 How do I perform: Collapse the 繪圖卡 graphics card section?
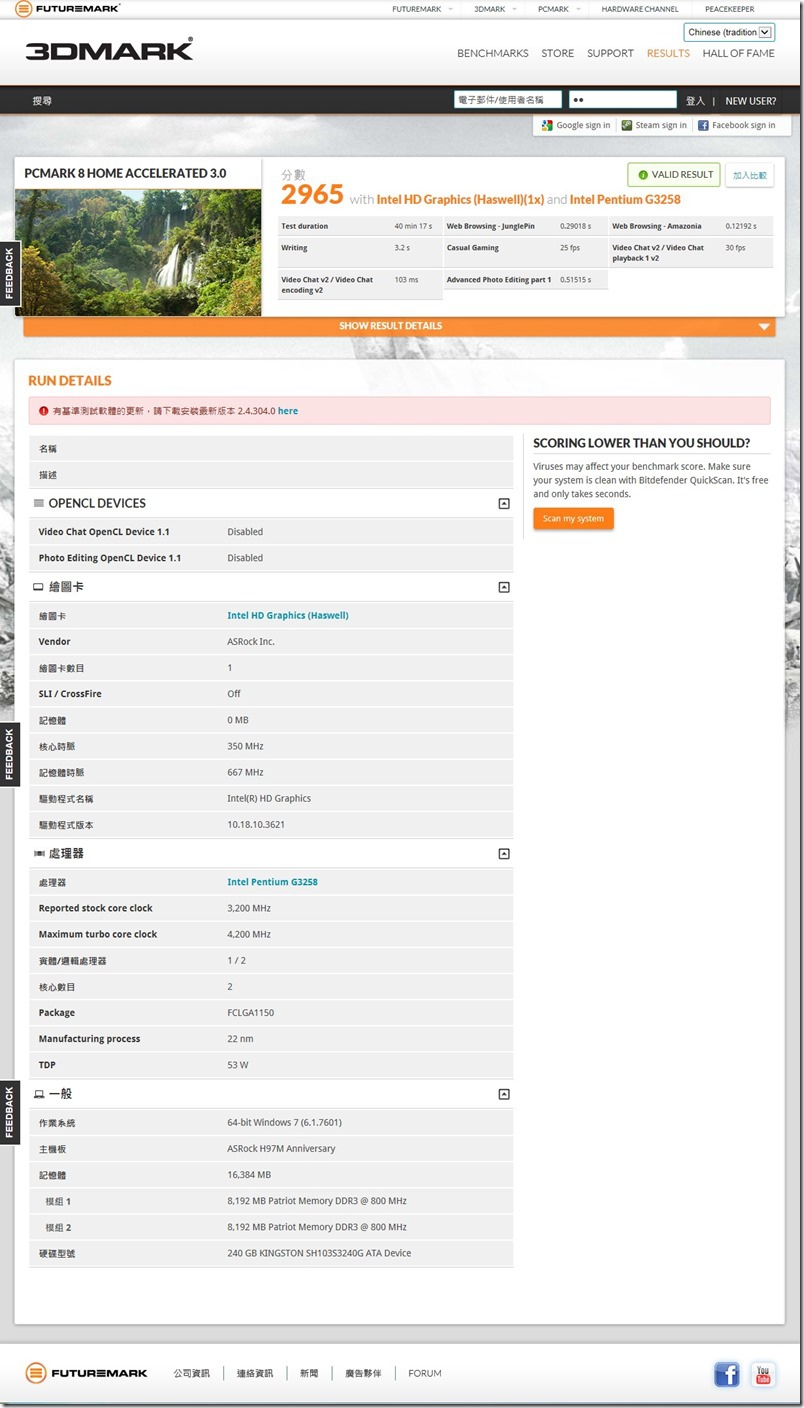[504, 587]
